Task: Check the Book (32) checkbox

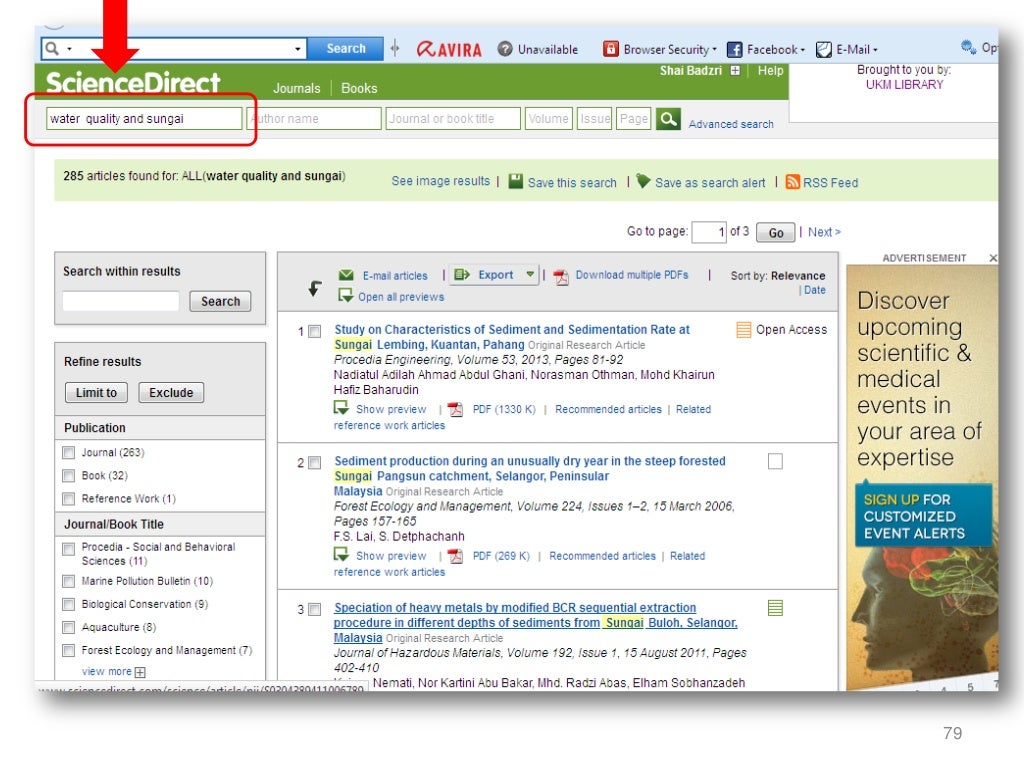Action: click(69, 475)
